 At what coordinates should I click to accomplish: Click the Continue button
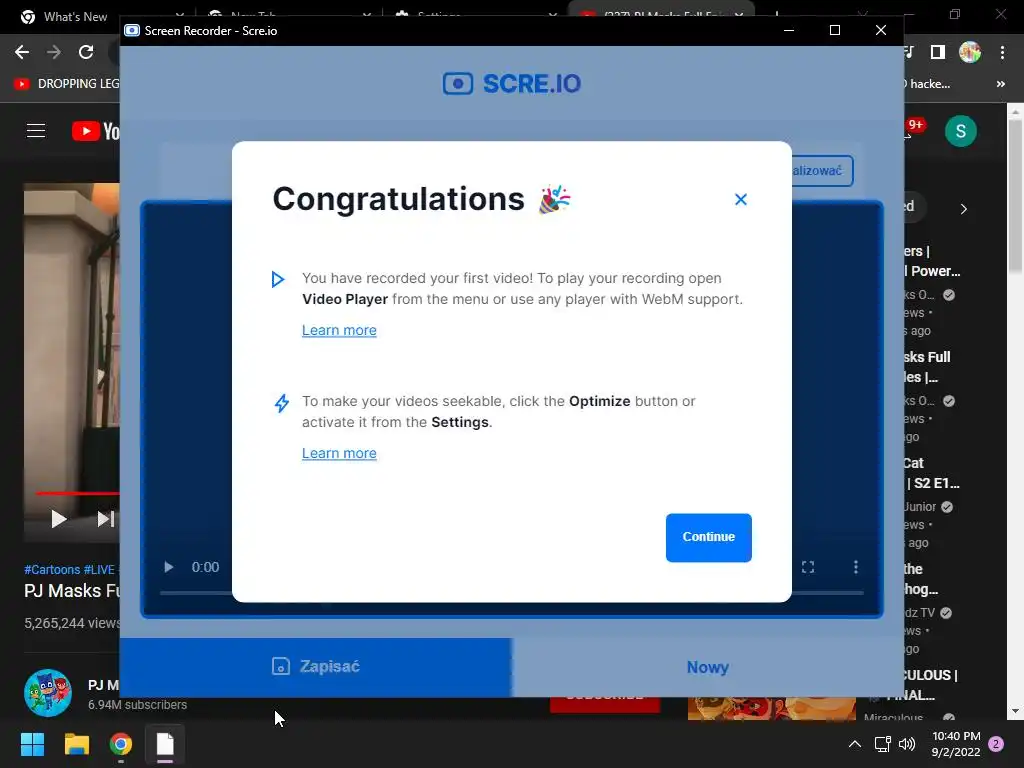coord(709,537)
